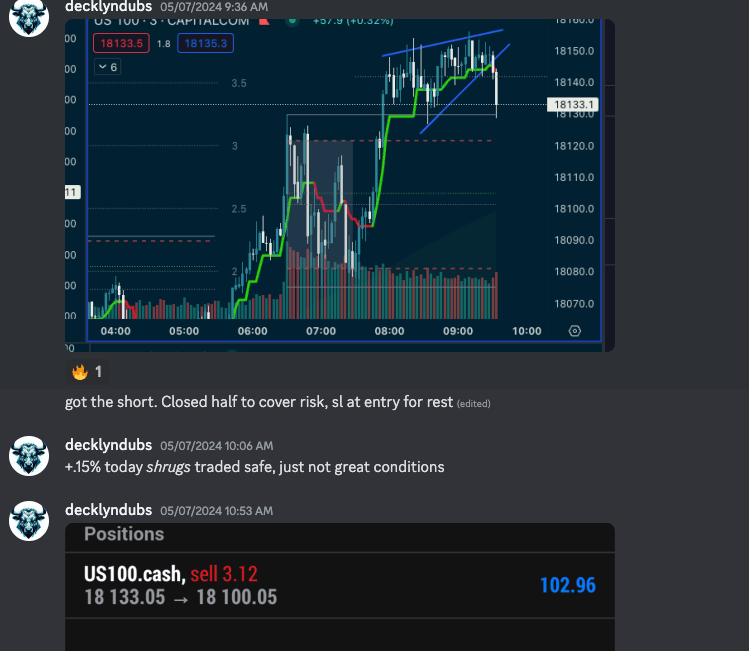Open the Positions screenshot attachment
749x651 pixels.
pyautogui.click(x=340, y=587)
